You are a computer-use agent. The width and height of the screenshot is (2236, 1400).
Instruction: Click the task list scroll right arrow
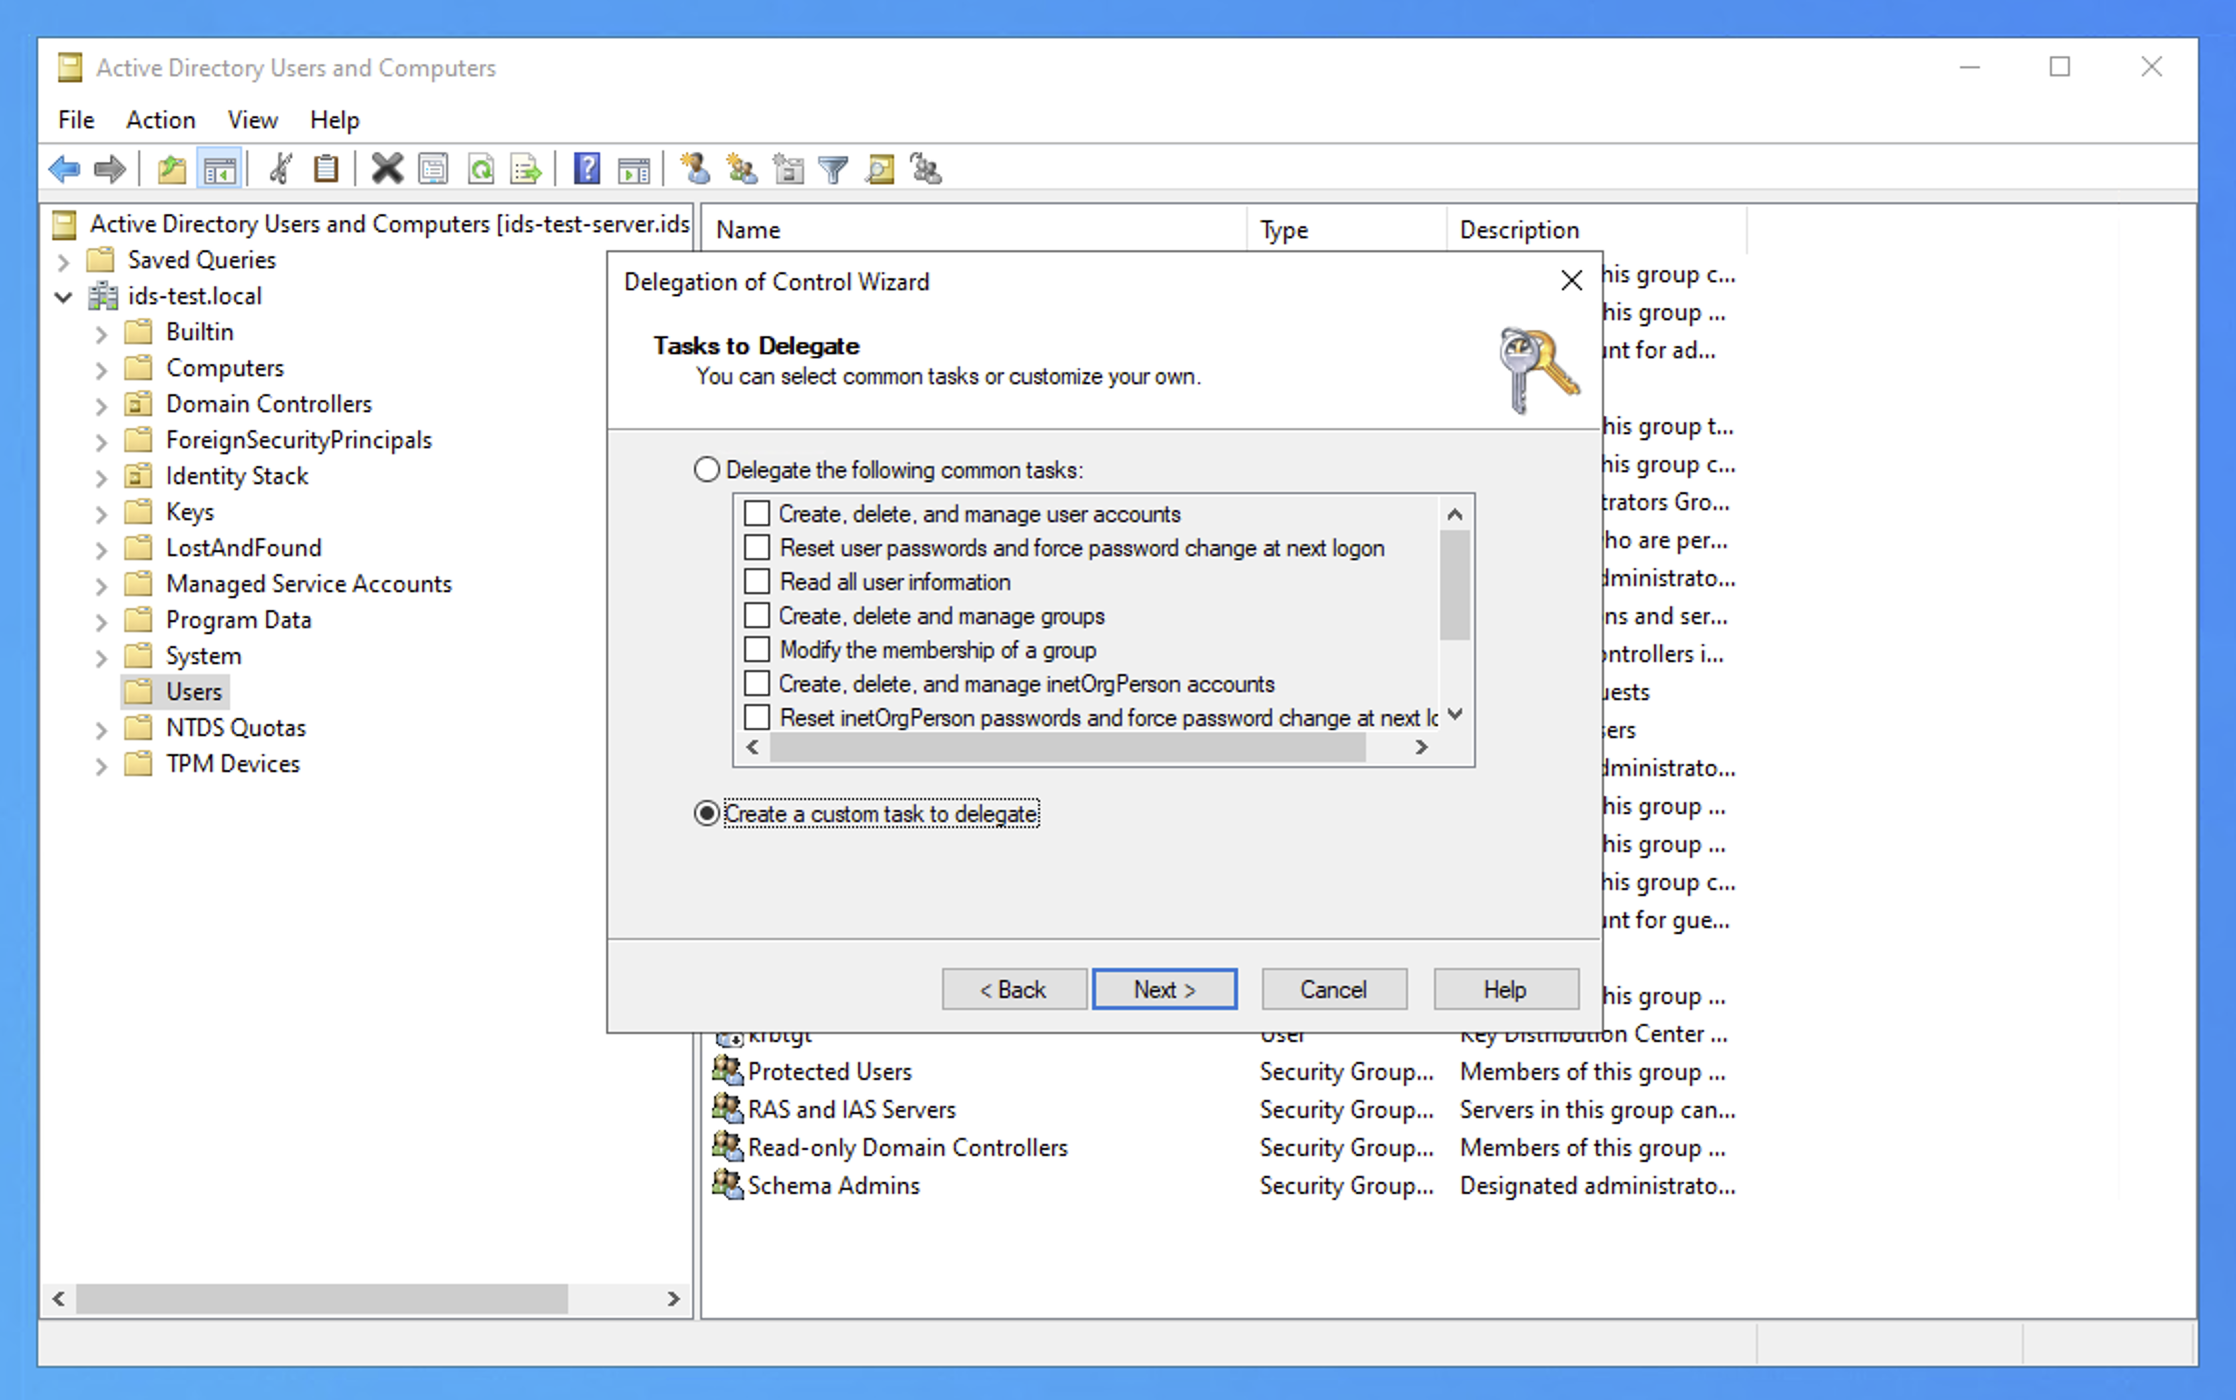pyautogui.click(x=1421, y=747)
